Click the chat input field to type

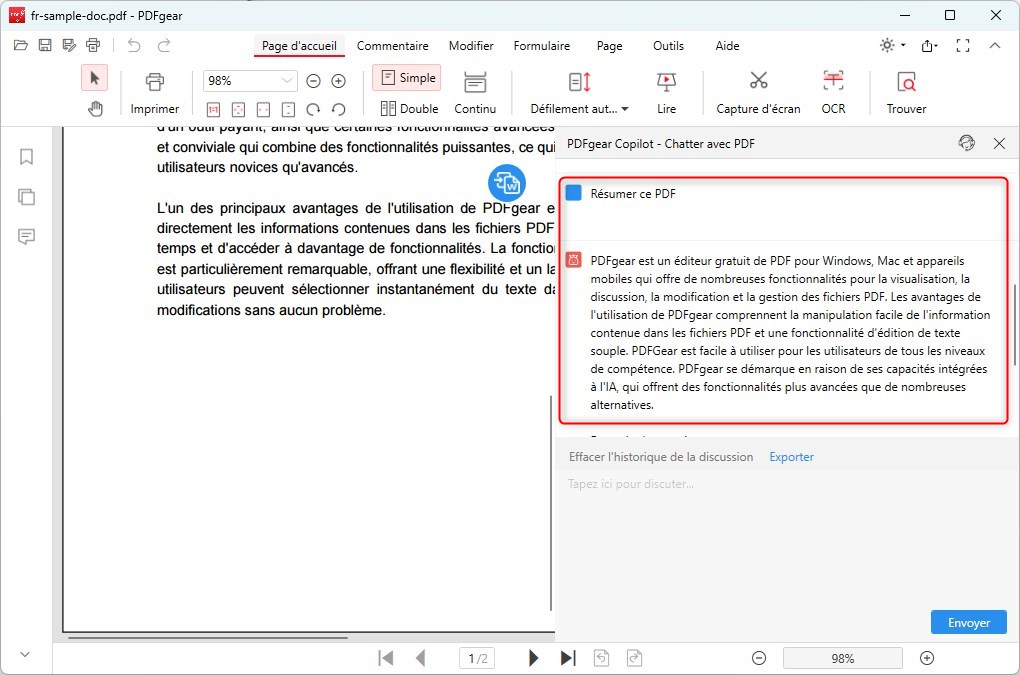700,484
